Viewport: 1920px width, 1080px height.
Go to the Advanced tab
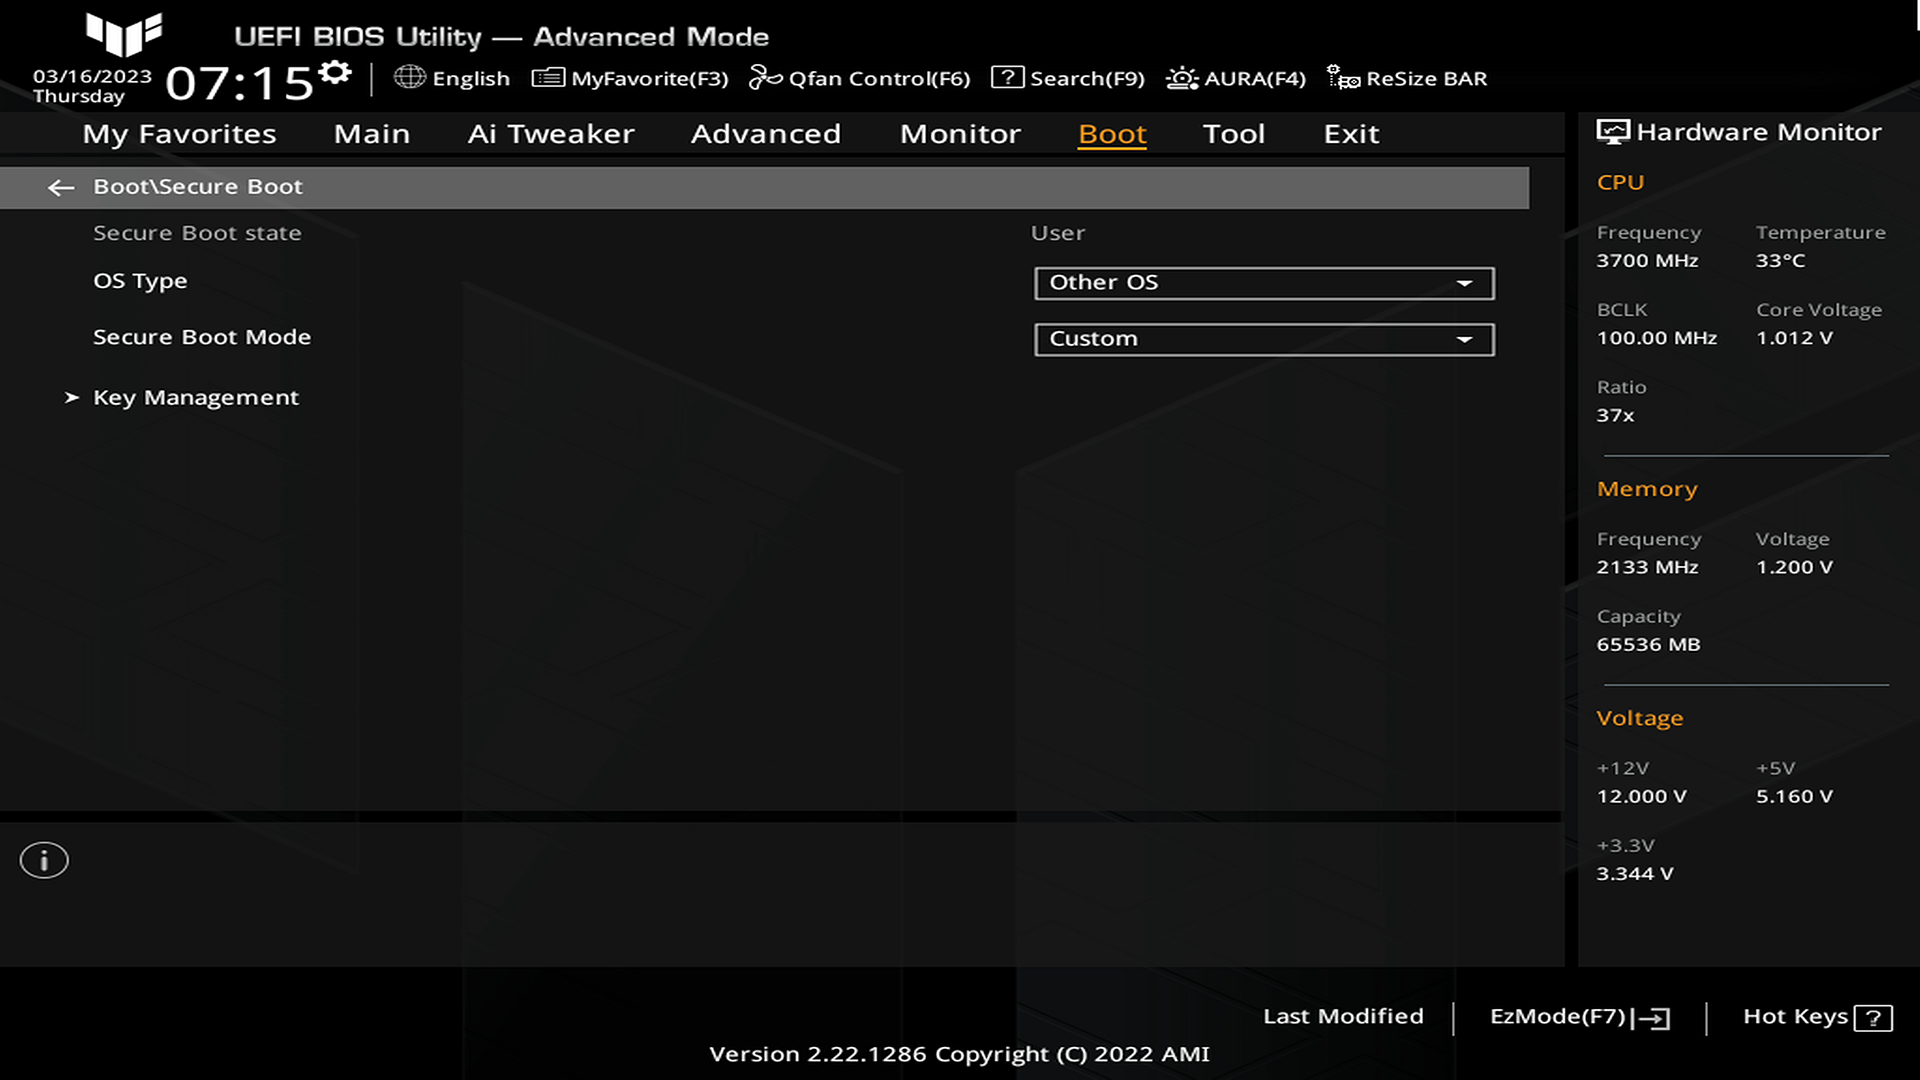click(766, 134)
